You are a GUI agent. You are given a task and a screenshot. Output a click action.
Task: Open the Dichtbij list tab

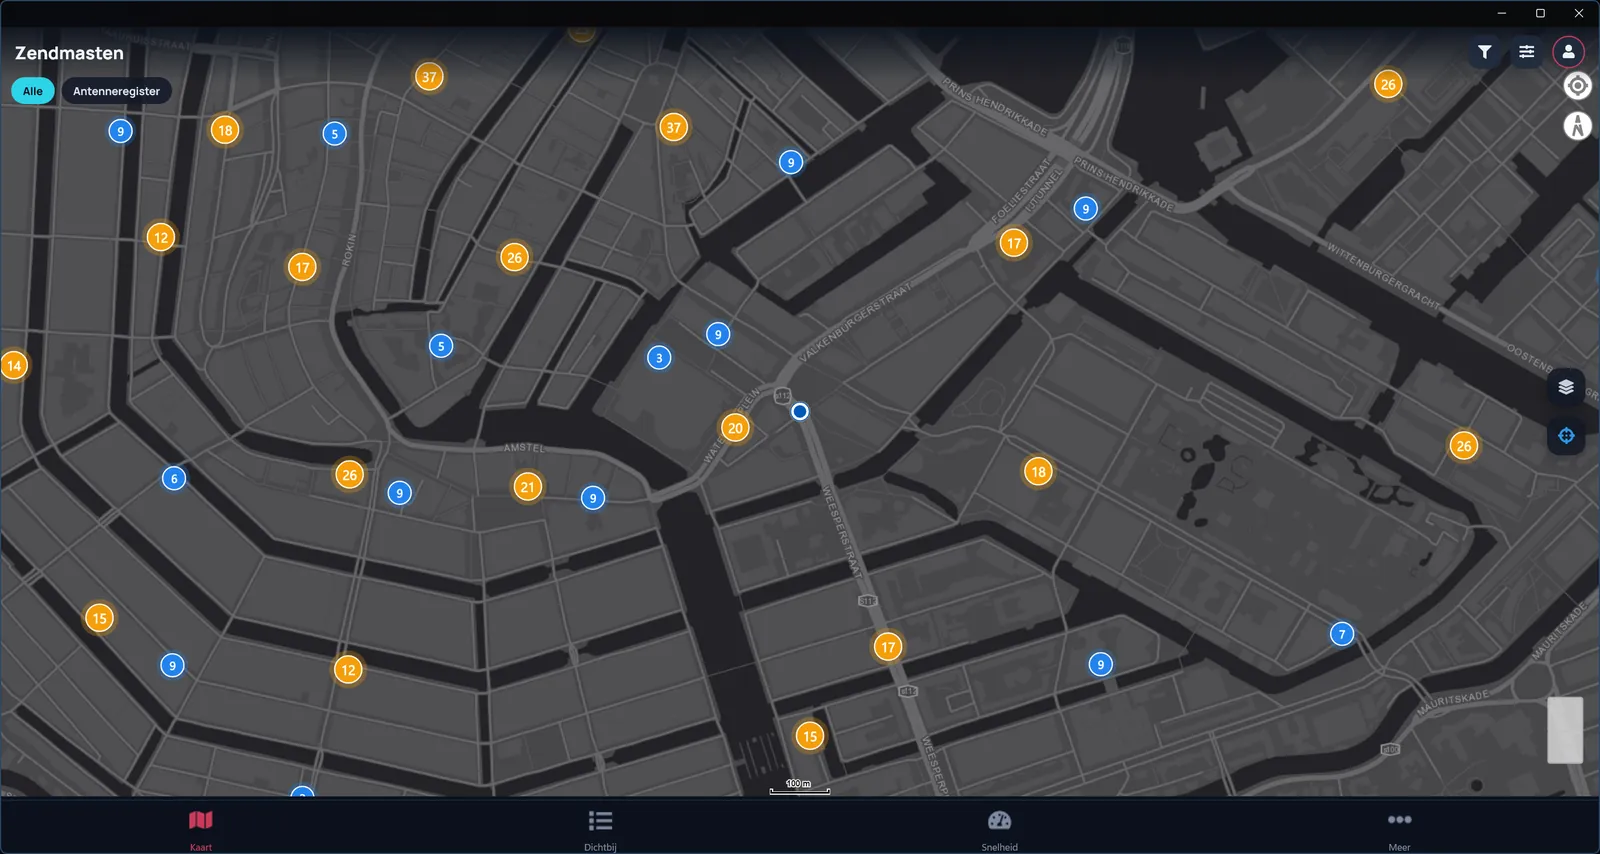click(x=600, y=829)
